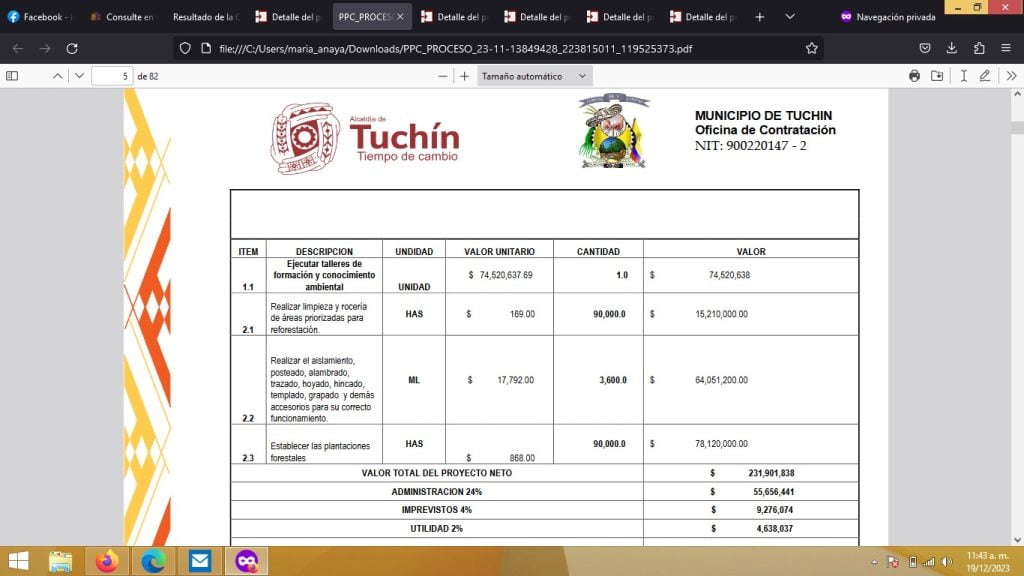
Task: Click the ADMINISTRACION 24% row label
Action: point(436,492)
